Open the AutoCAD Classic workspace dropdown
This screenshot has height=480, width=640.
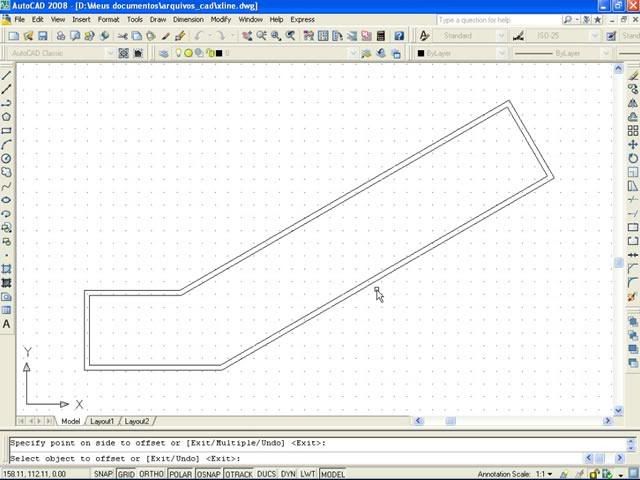click(x=110, y=53)
